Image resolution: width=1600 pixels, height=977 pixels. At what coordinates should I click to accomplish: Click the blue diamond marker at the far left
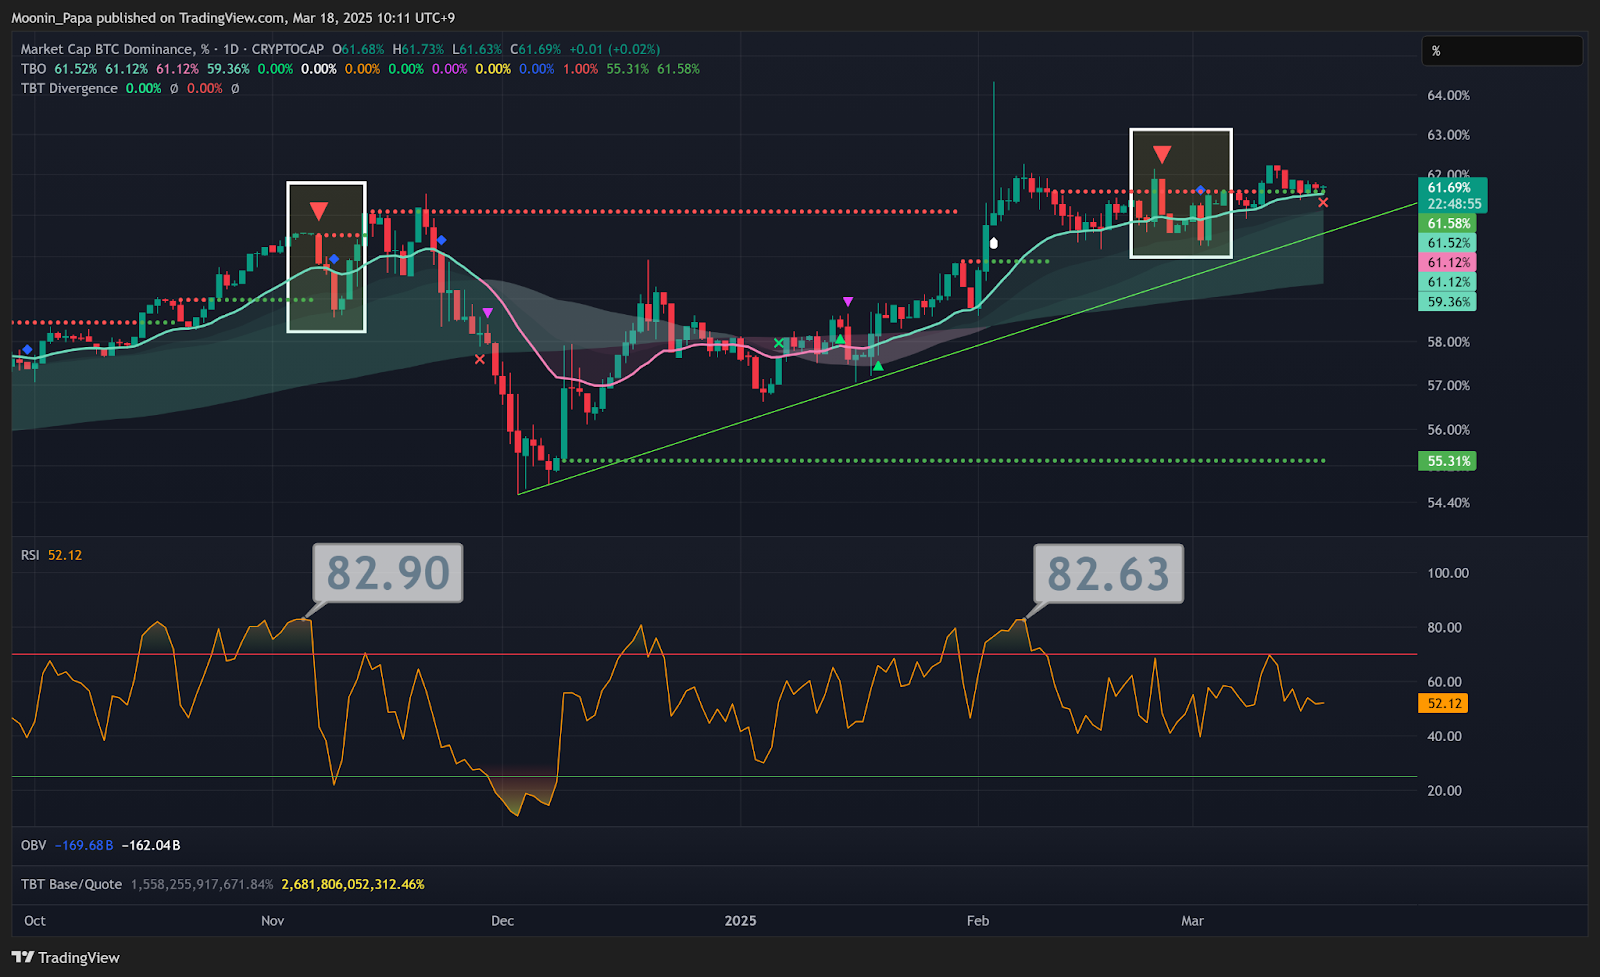27,349
